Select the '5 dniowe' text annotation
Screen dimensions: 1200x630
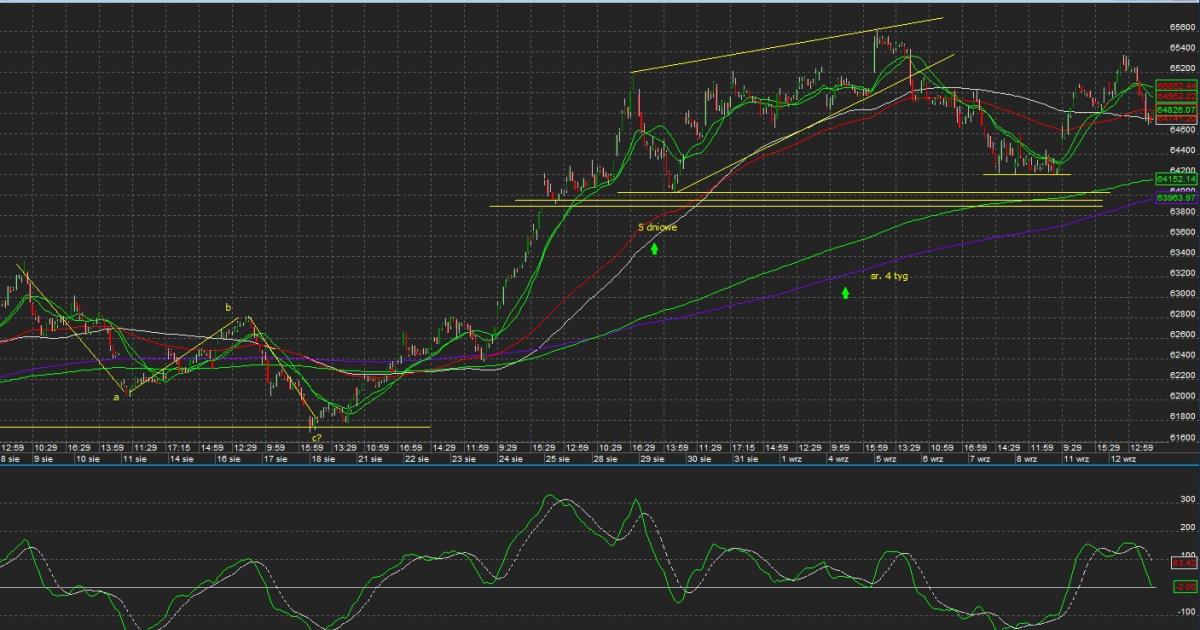[657, 227]
